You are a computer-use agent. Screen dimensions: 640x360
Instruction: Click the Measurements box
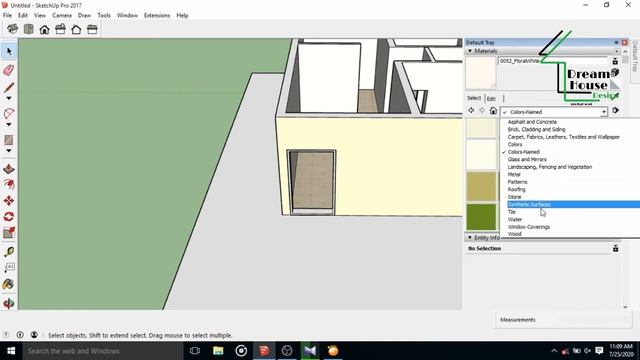pyautogui.click(x=563, y=320)
